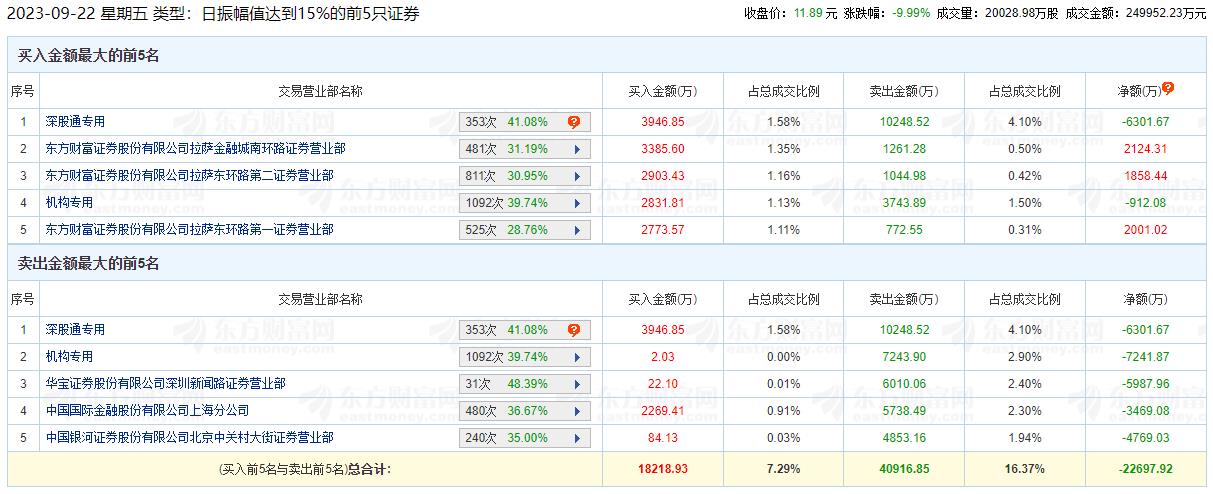Click 净额(万) header in sell table
1213x494 pixels.
click(1145, 300)
